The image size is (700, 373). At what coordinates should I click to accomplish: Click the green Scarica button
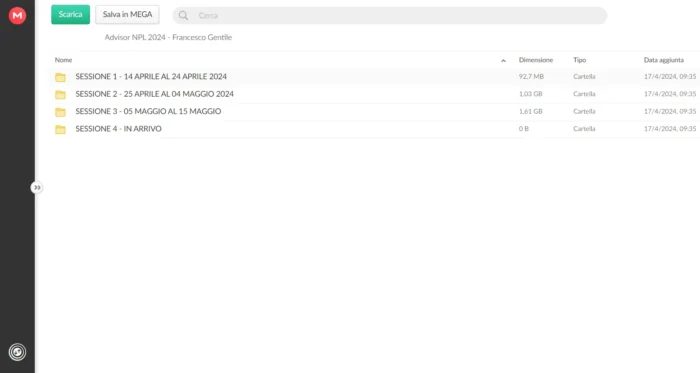(x=71, y=15)
